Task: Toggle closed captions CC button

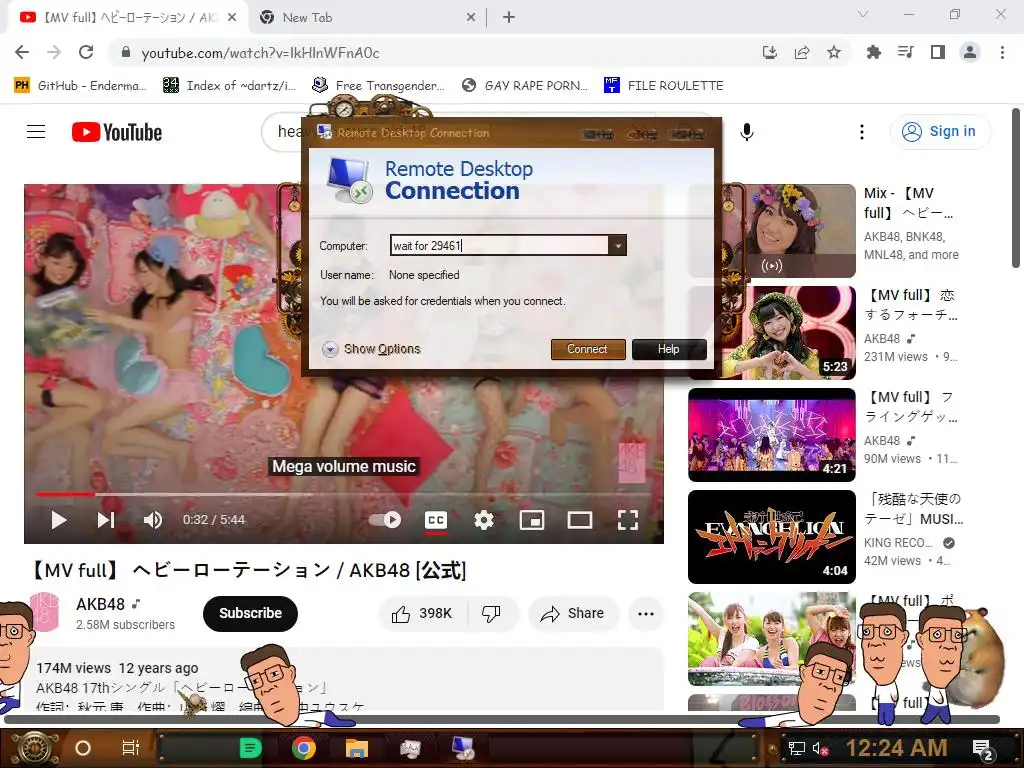Action: coord(436,520)
